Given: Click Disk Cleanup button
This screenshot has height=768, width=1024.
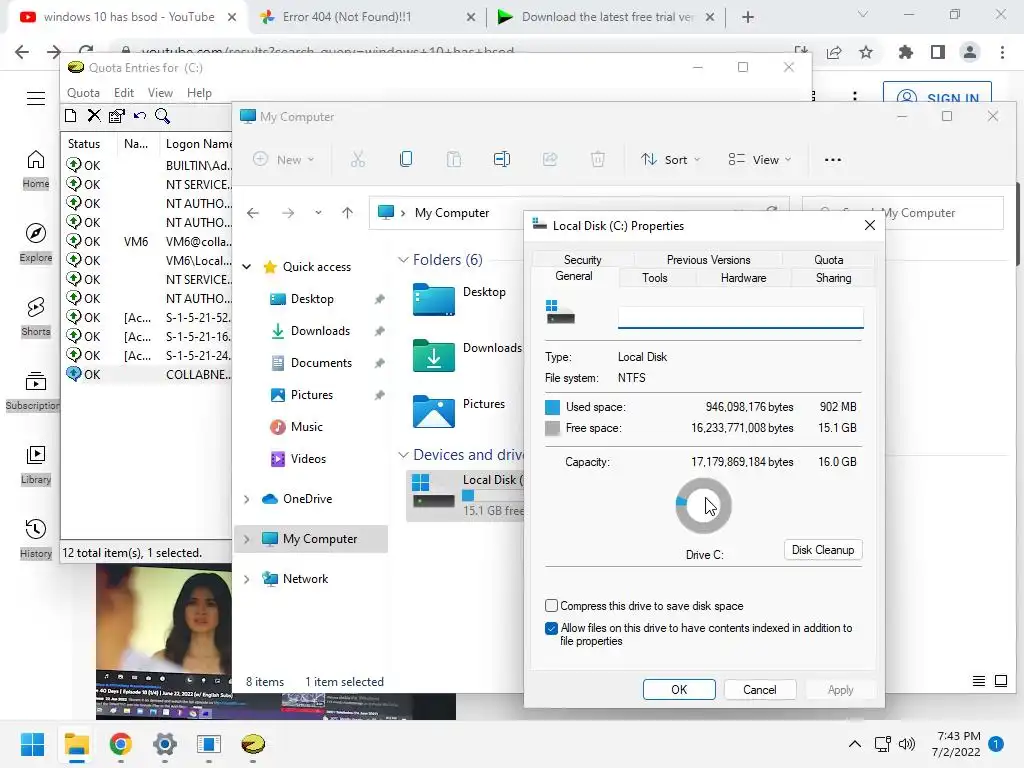Looking at the screenshot, I should 823,550.
